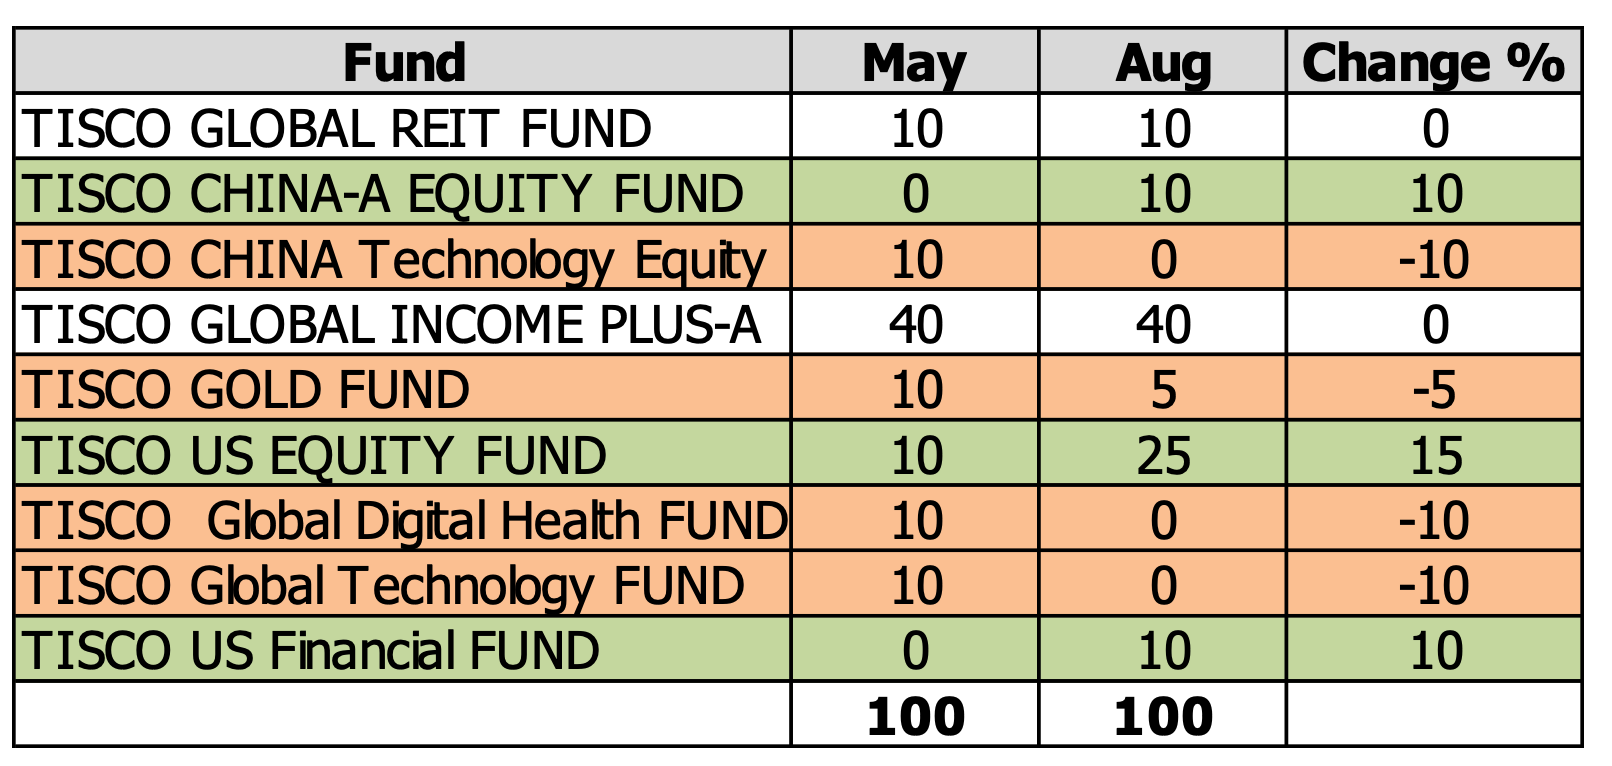
Task: Select the Aug value 25 for US Equity
Action: tap(1163, 456)
